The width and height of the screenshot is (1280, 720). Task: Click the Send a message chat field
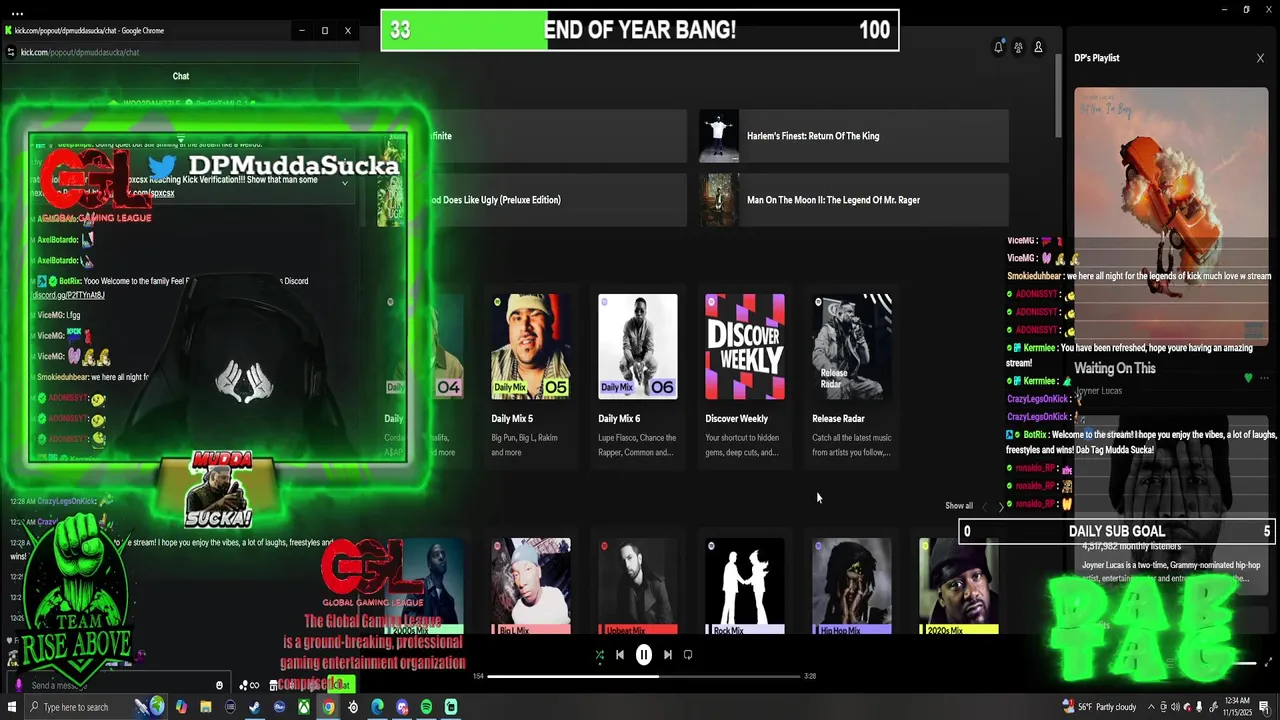[x=118, y=685]
